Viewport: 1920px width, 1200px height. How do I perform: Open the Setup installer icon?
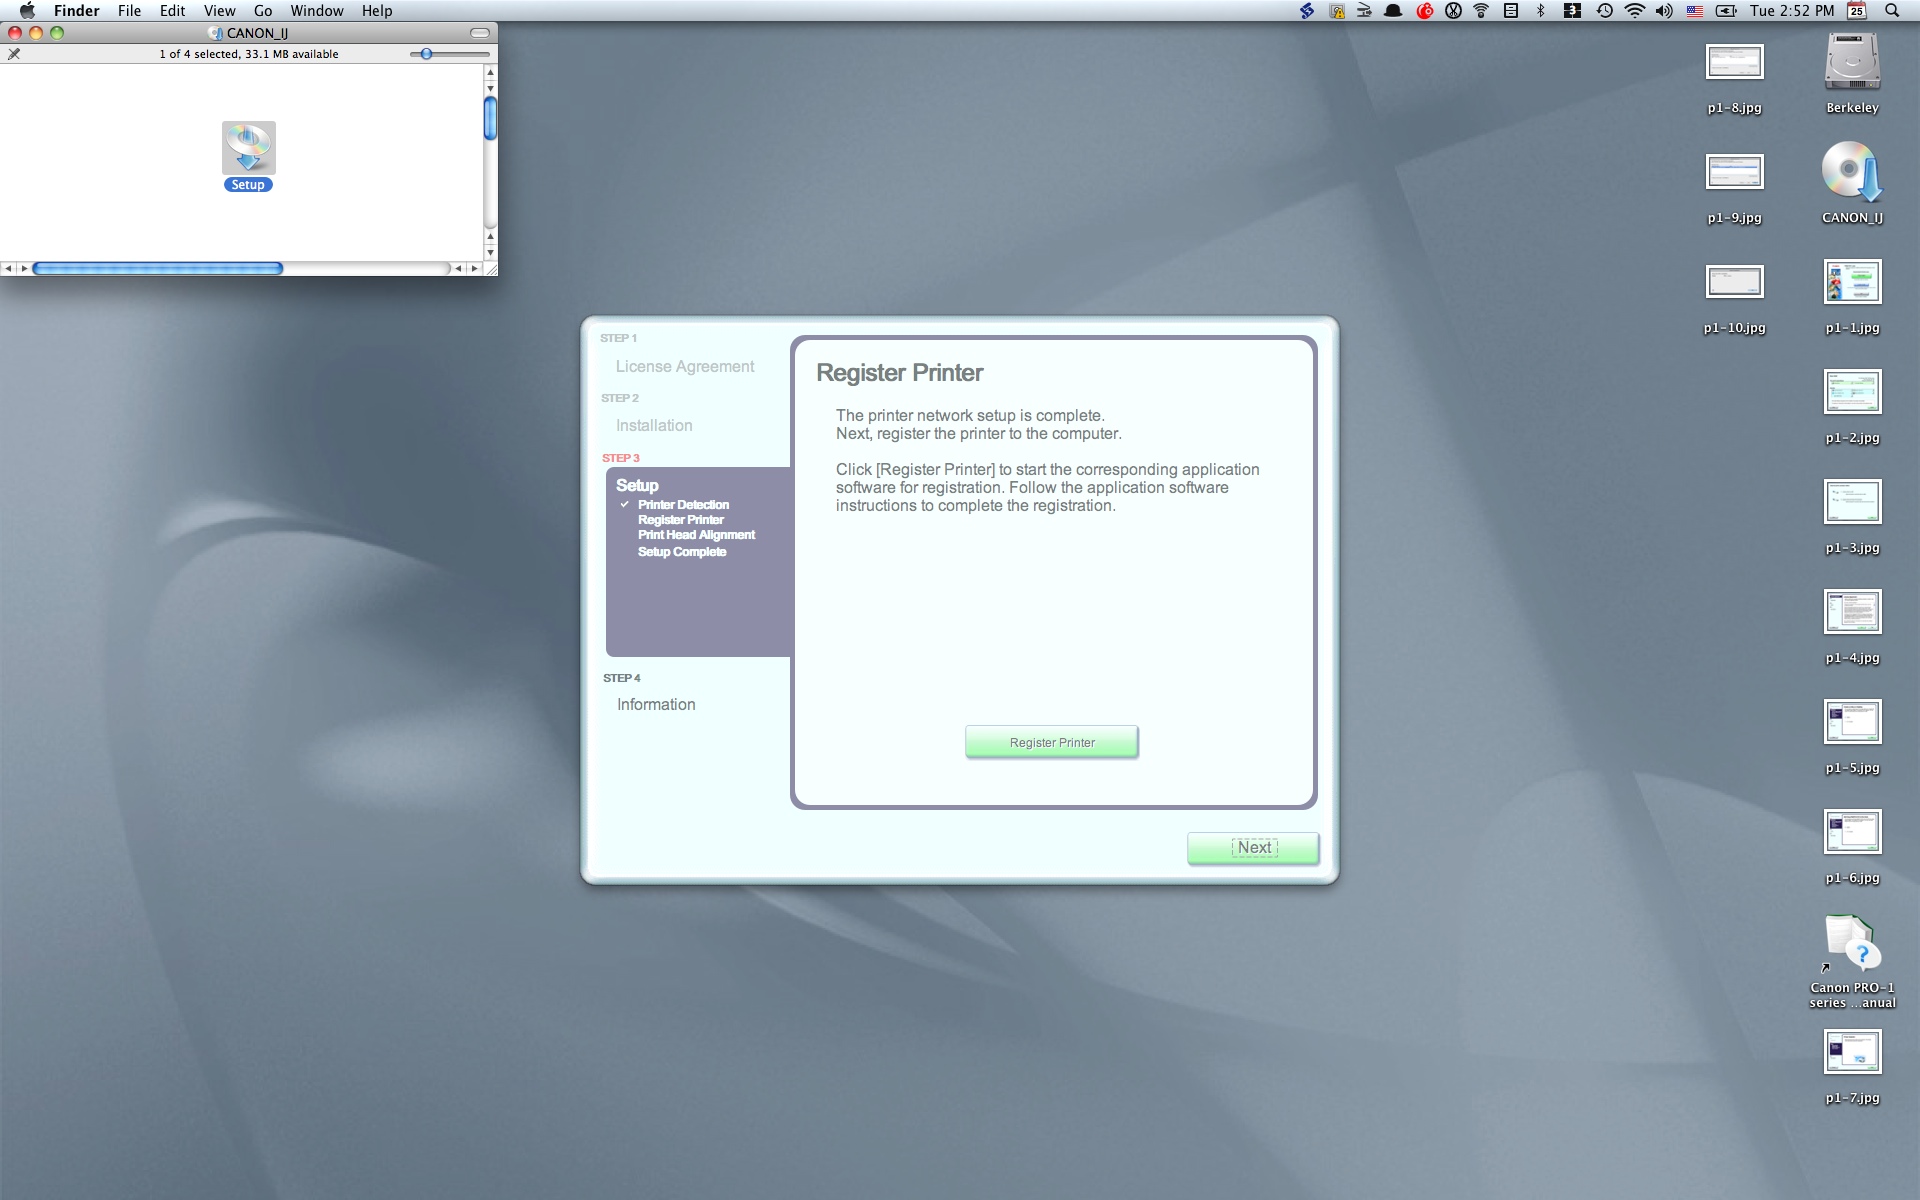click(248, 149)
